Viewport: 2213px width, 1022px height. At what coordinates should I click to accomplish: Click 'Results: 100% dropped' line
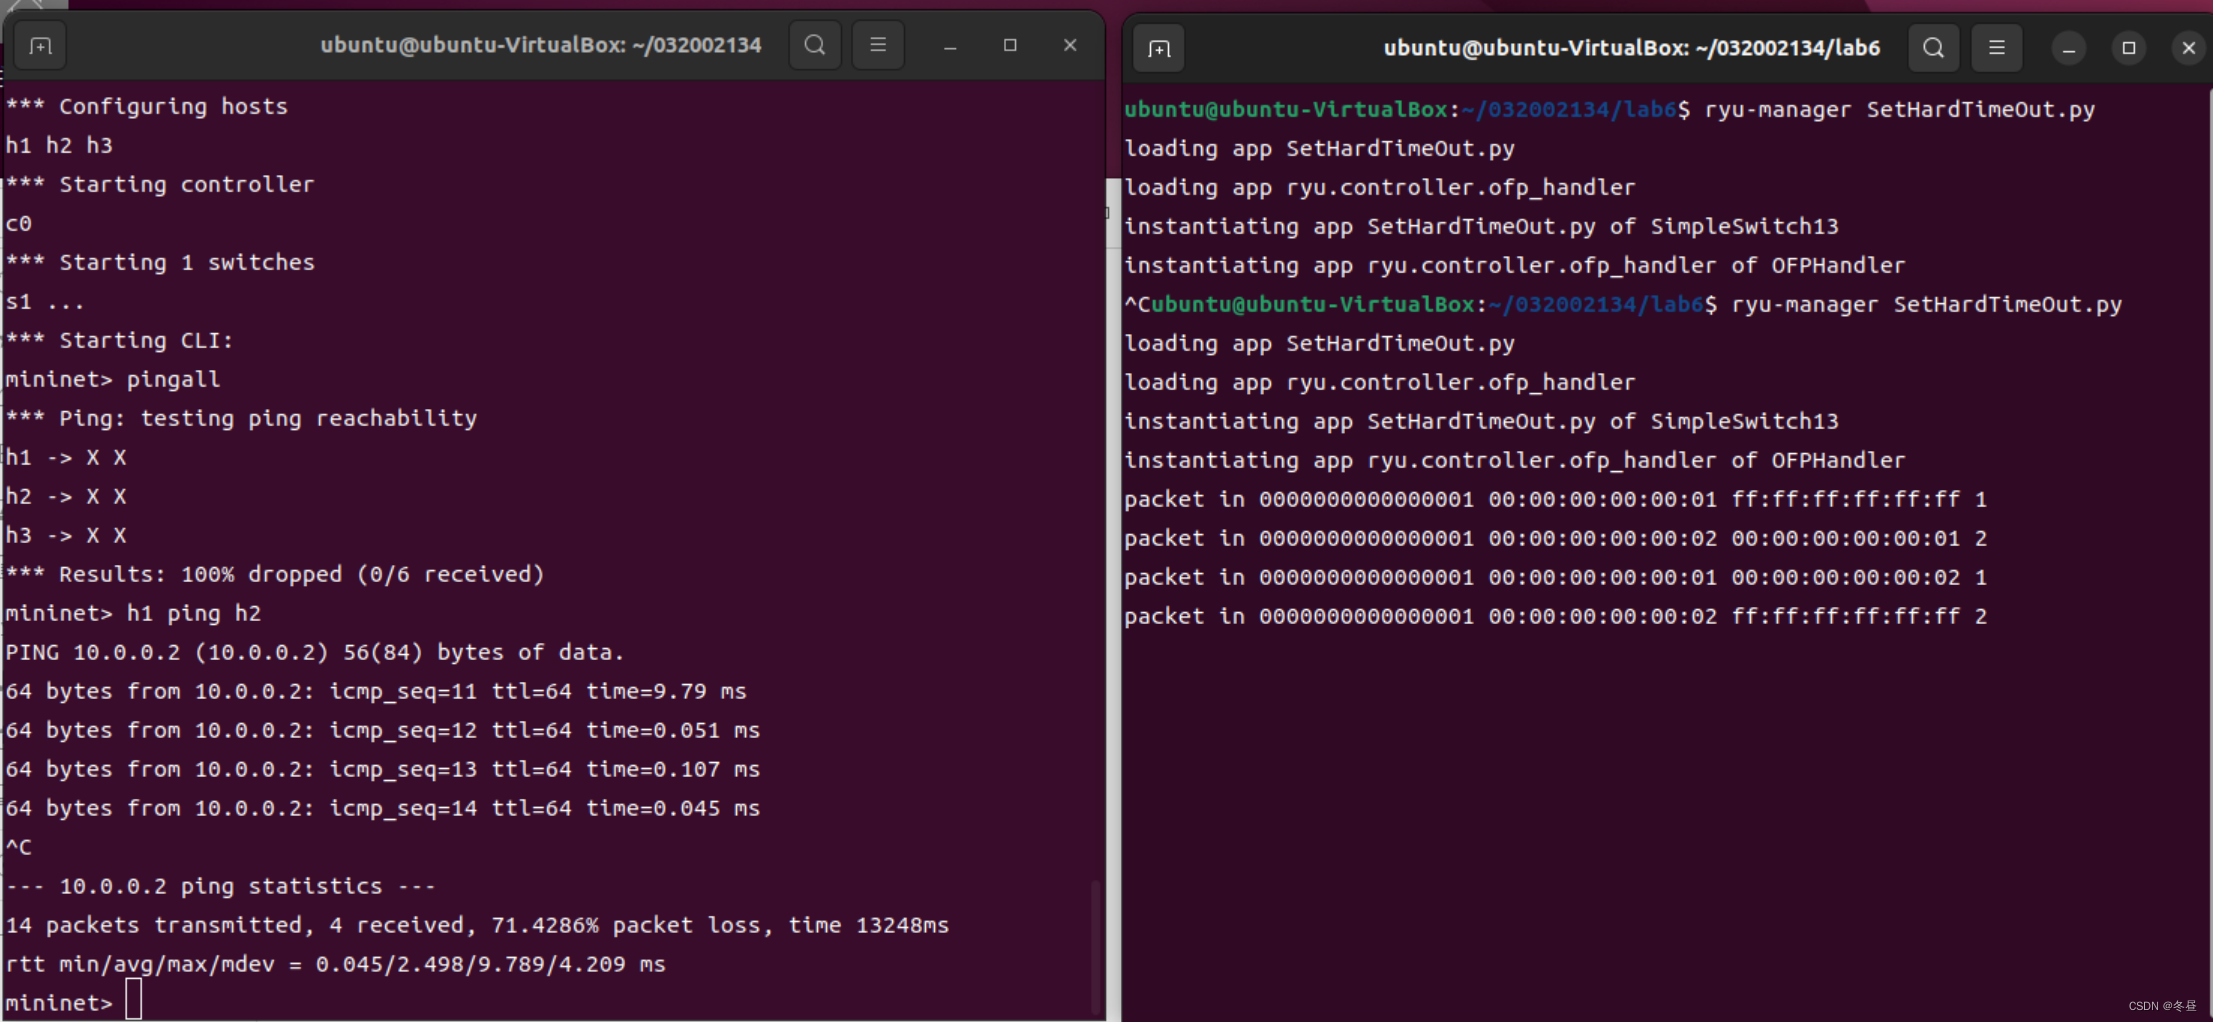[x=275, y=574]
